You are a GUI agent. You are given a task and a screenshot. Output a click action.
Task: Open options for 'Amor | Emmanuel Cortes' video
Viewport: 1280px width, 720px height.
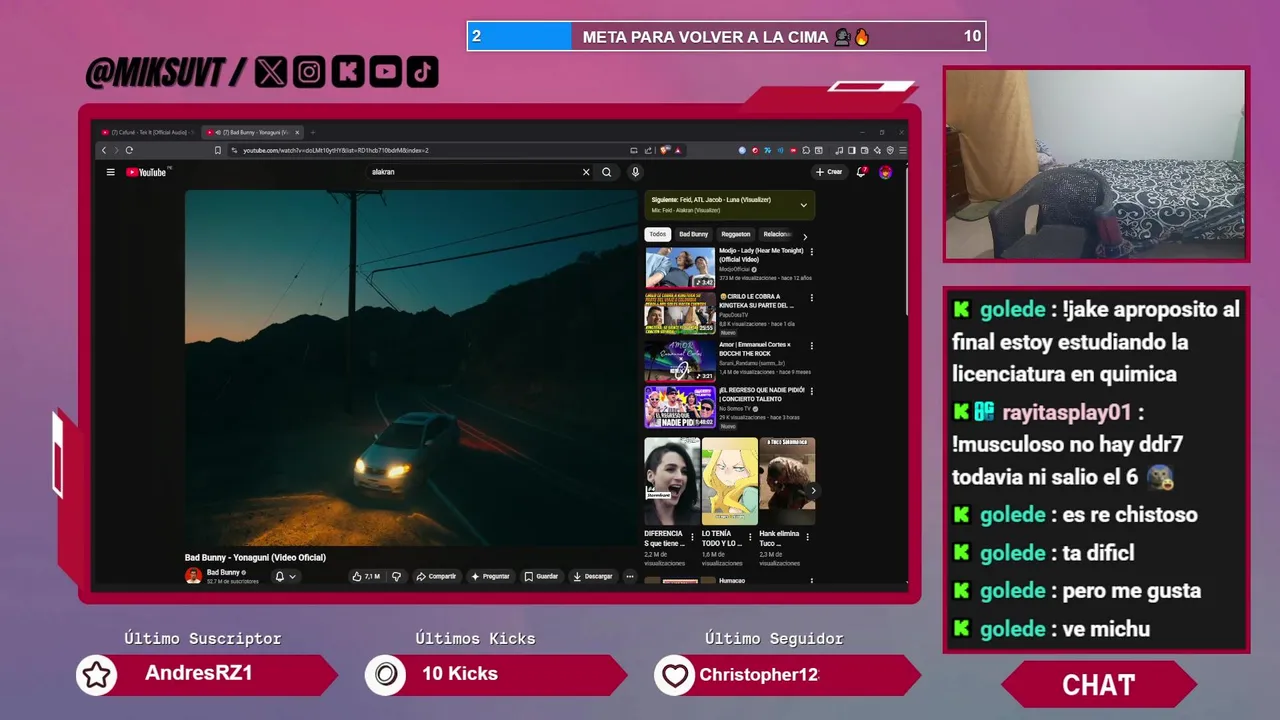click(811, 345)
